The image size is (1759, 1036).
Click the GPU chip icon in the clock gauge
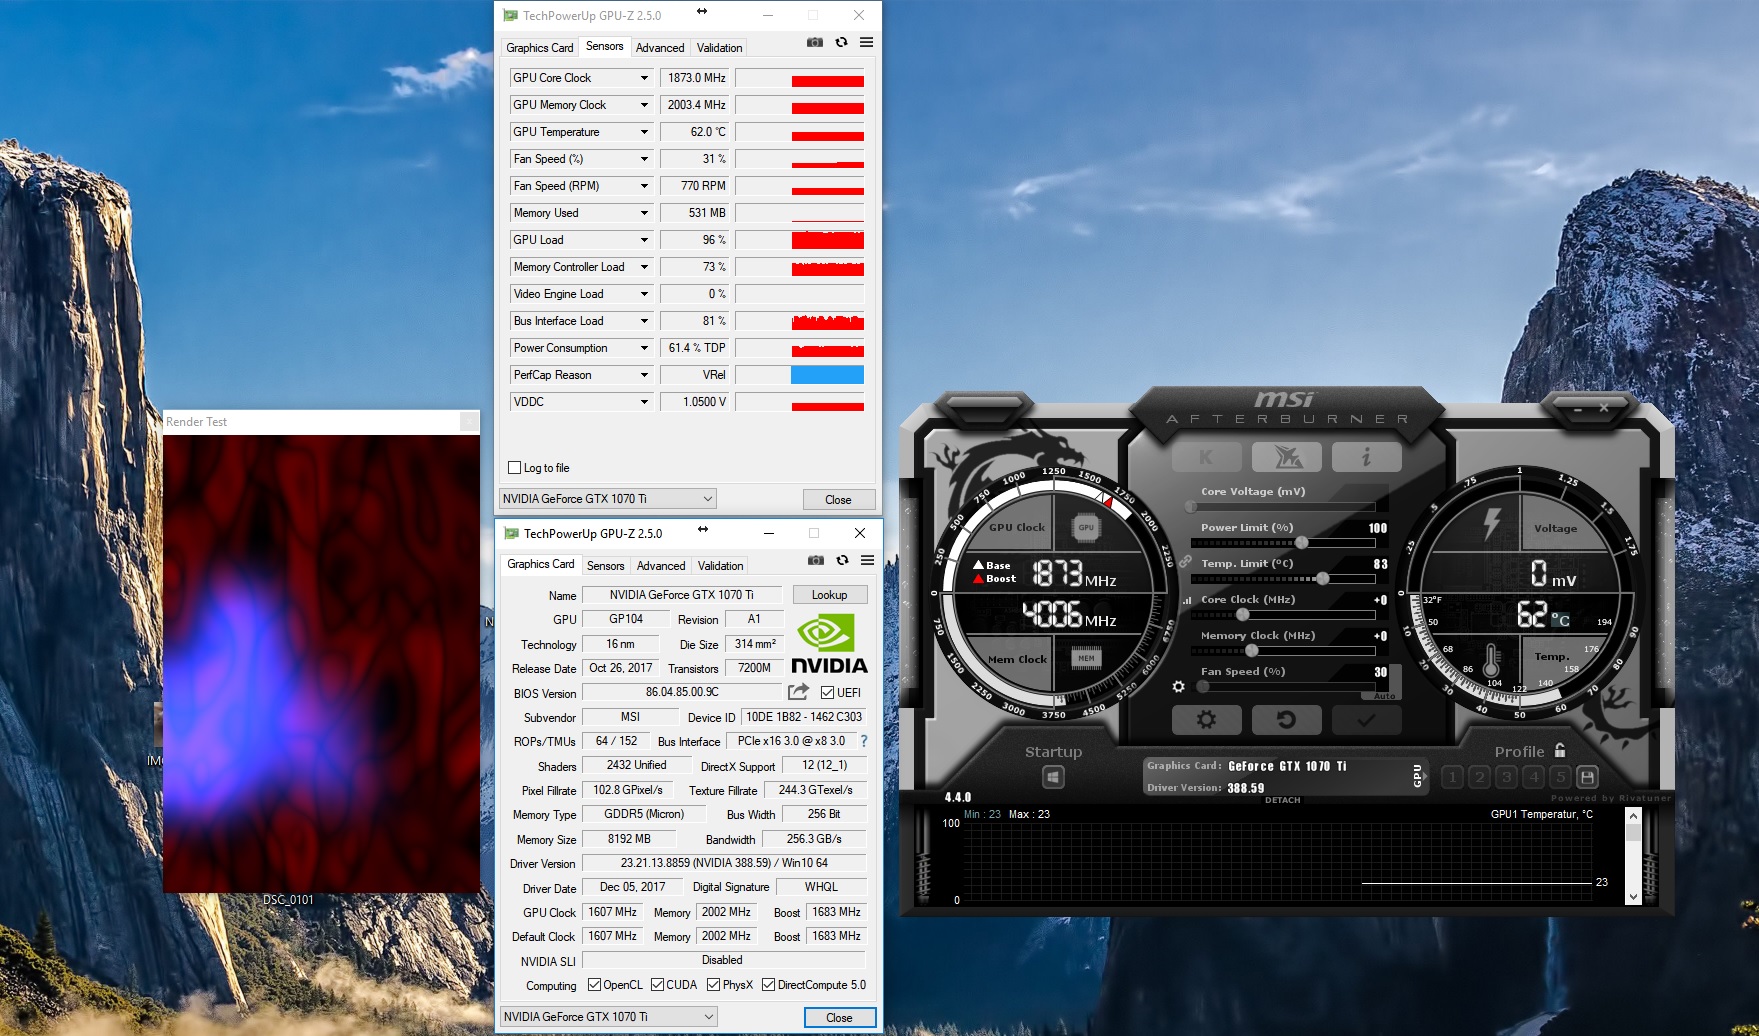(1086, 527)
